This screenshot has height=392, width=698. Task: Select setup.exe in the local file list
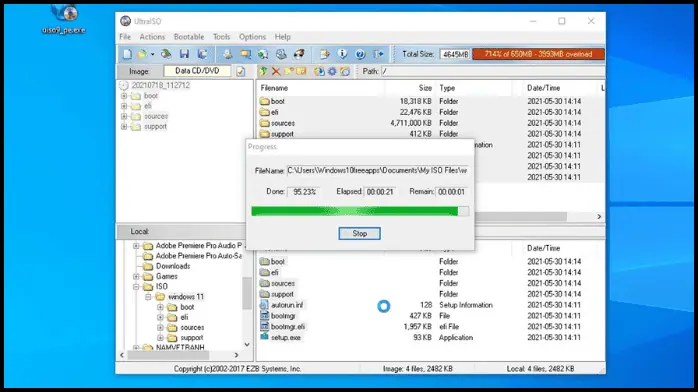285,338
